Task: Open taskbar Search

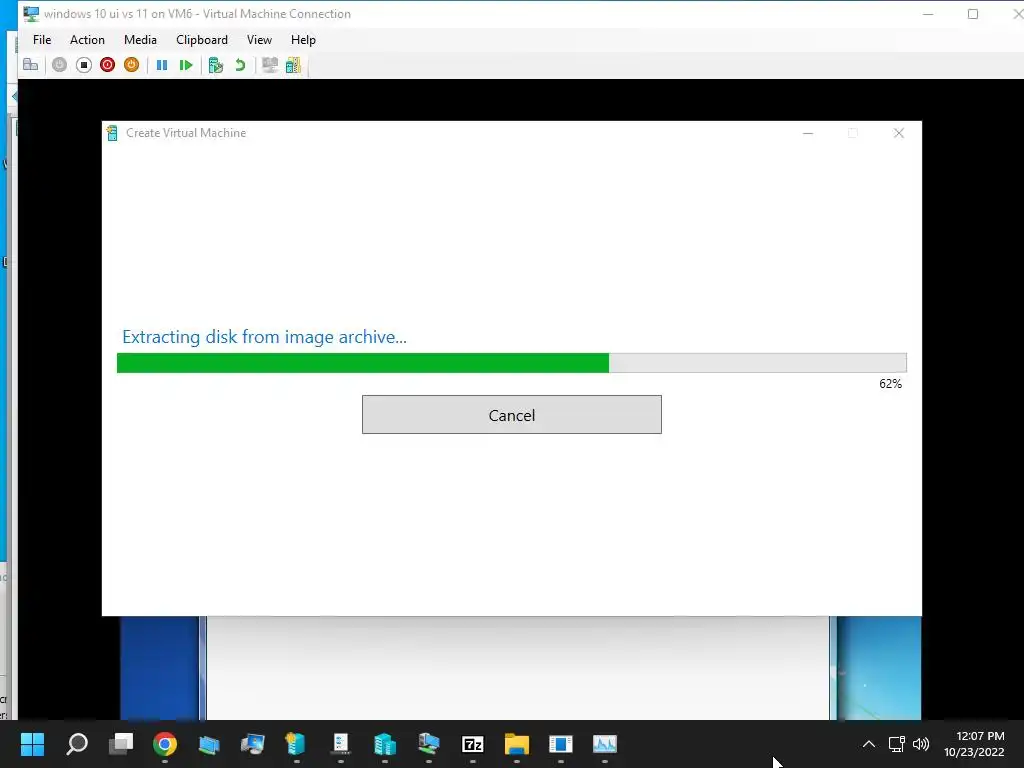Action: tap(77, 744)
